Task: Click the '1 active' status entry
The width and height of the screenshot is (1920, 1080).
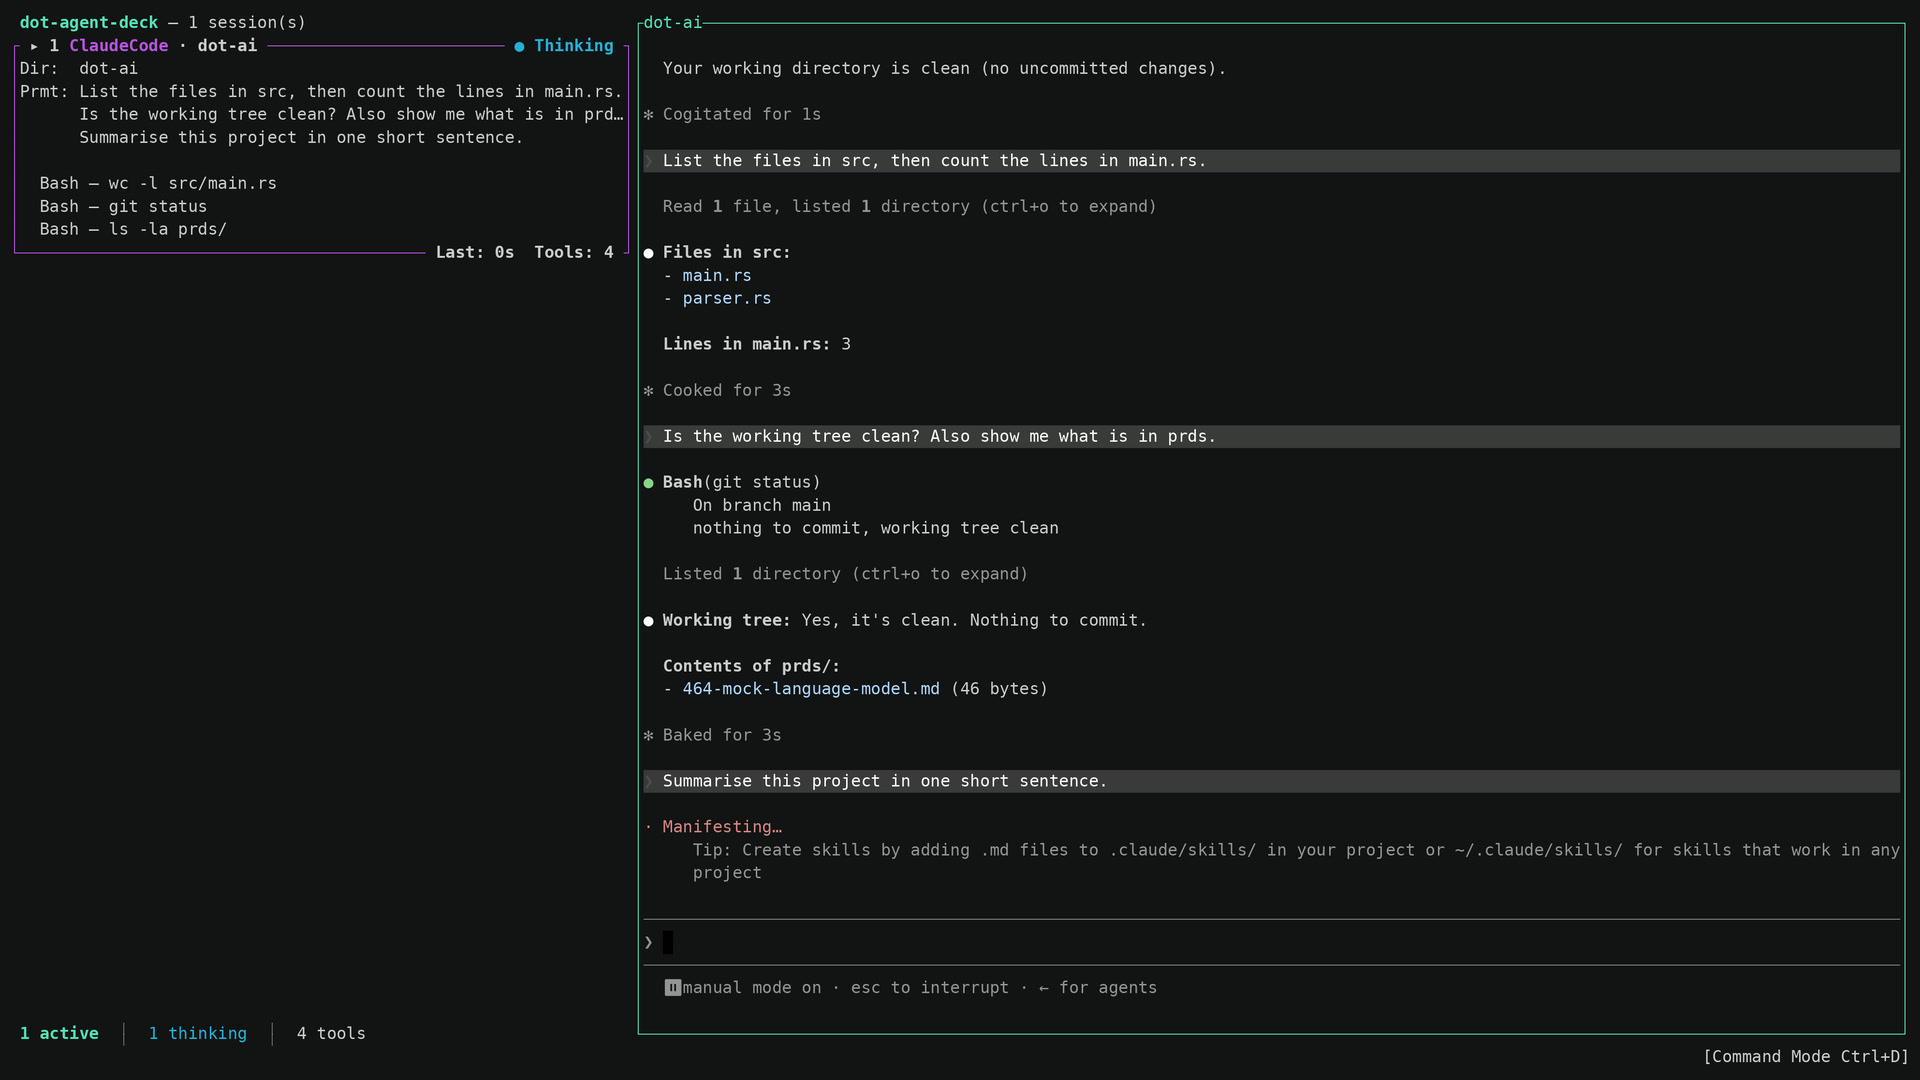Action: click(x=59, y=1034)
